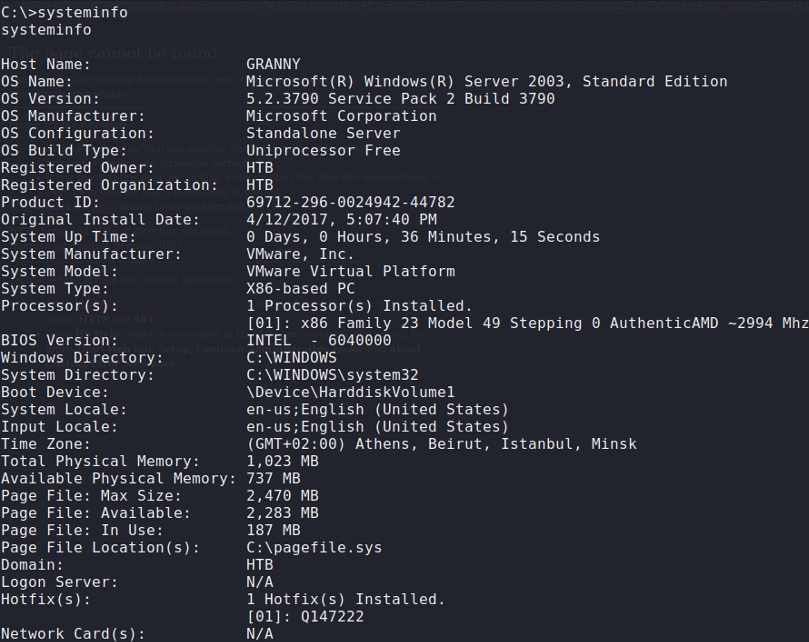Click the BIOS Version INTEL value
The height and width of the screenshot is (642, 809).
coord(318,340)
